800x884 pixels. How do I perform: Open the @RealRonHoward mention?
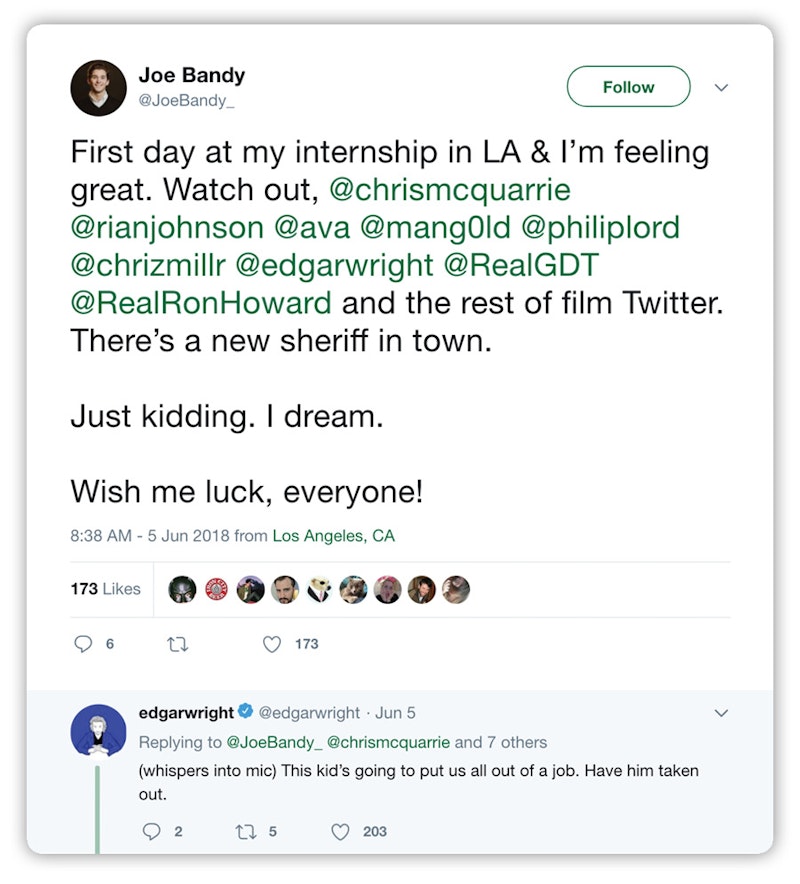[200, 302]
